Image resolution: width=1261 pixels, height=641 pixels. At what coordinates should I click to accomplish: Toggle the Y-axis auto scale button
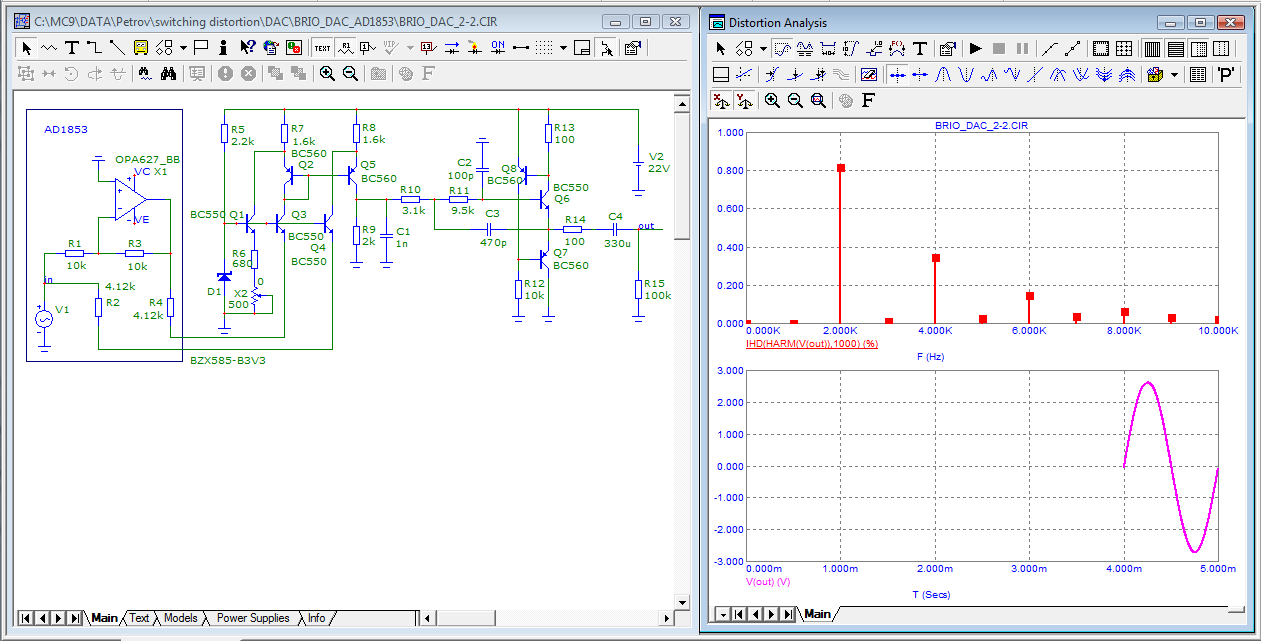click(x=743, y=100)
